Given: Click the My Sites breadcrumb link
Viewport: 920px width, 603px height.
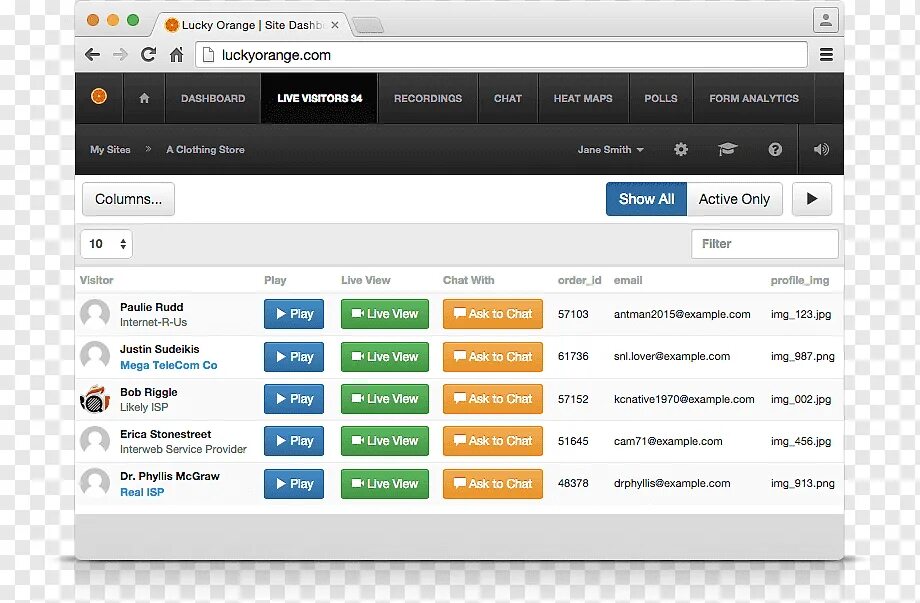Looking at the screenshot, I should tap(110, 150).
